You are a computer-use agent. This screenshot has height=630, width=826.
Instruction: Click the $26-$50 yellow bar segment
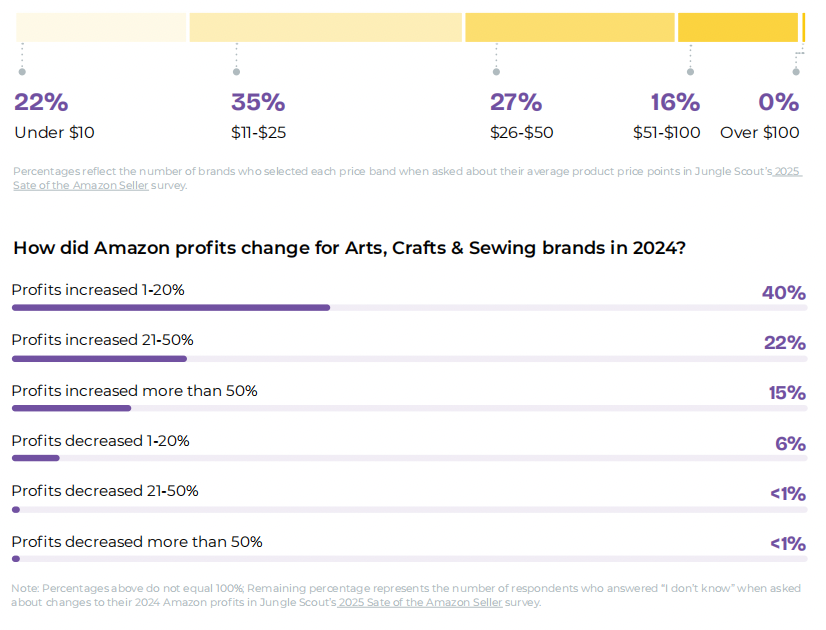pos(570,28)
